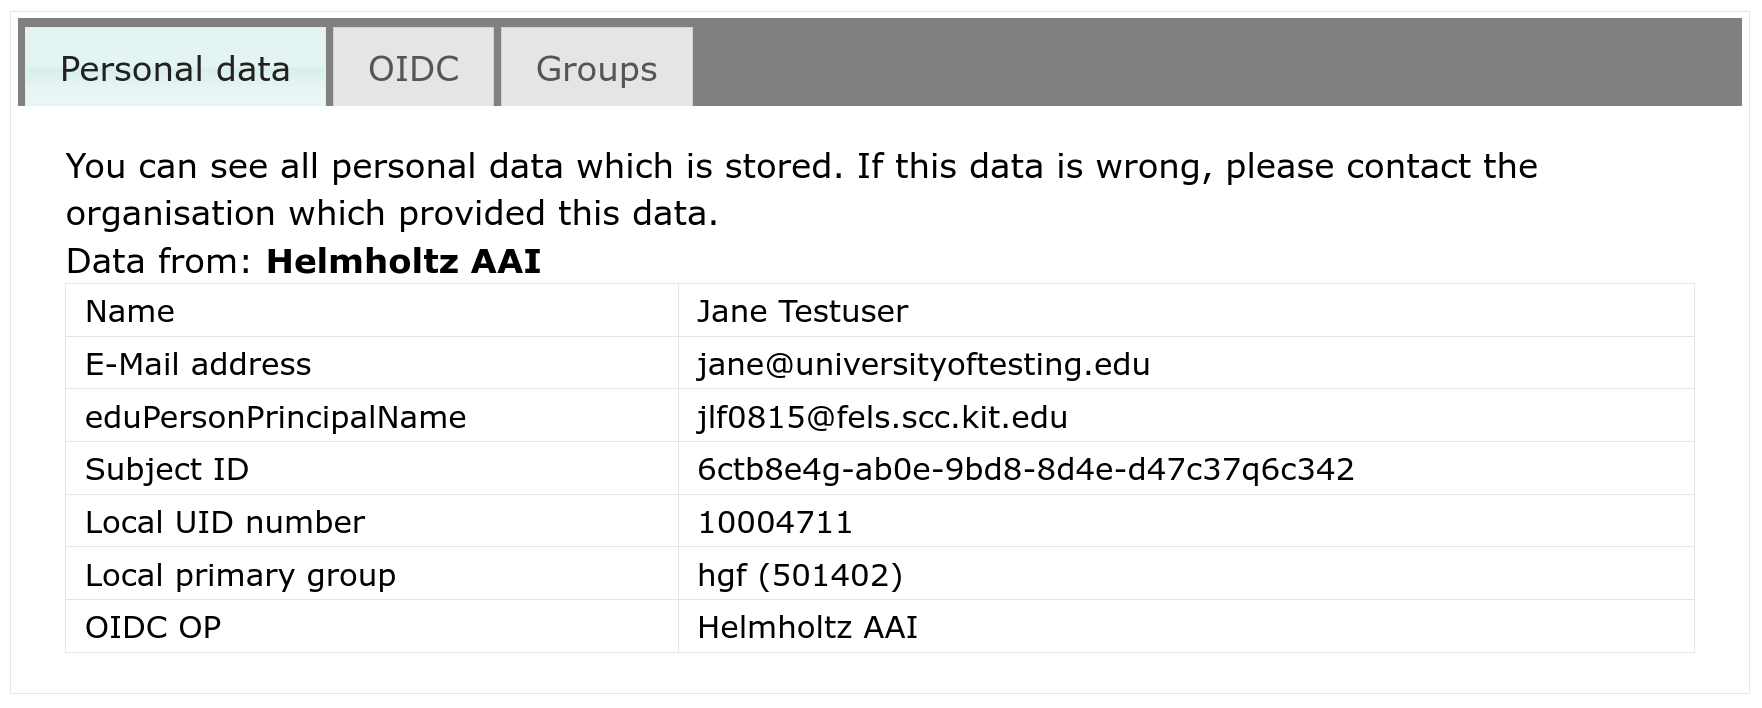The height and width of the screenshot is (708, 1762).
Task: Switch to the Personal data tab
Action: click(175, 67)
